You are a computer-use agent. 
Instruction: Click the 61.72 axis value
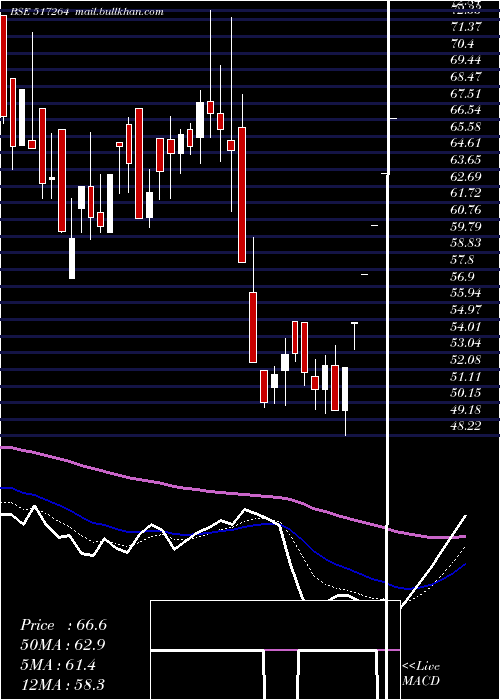click(x=466, y=193)
